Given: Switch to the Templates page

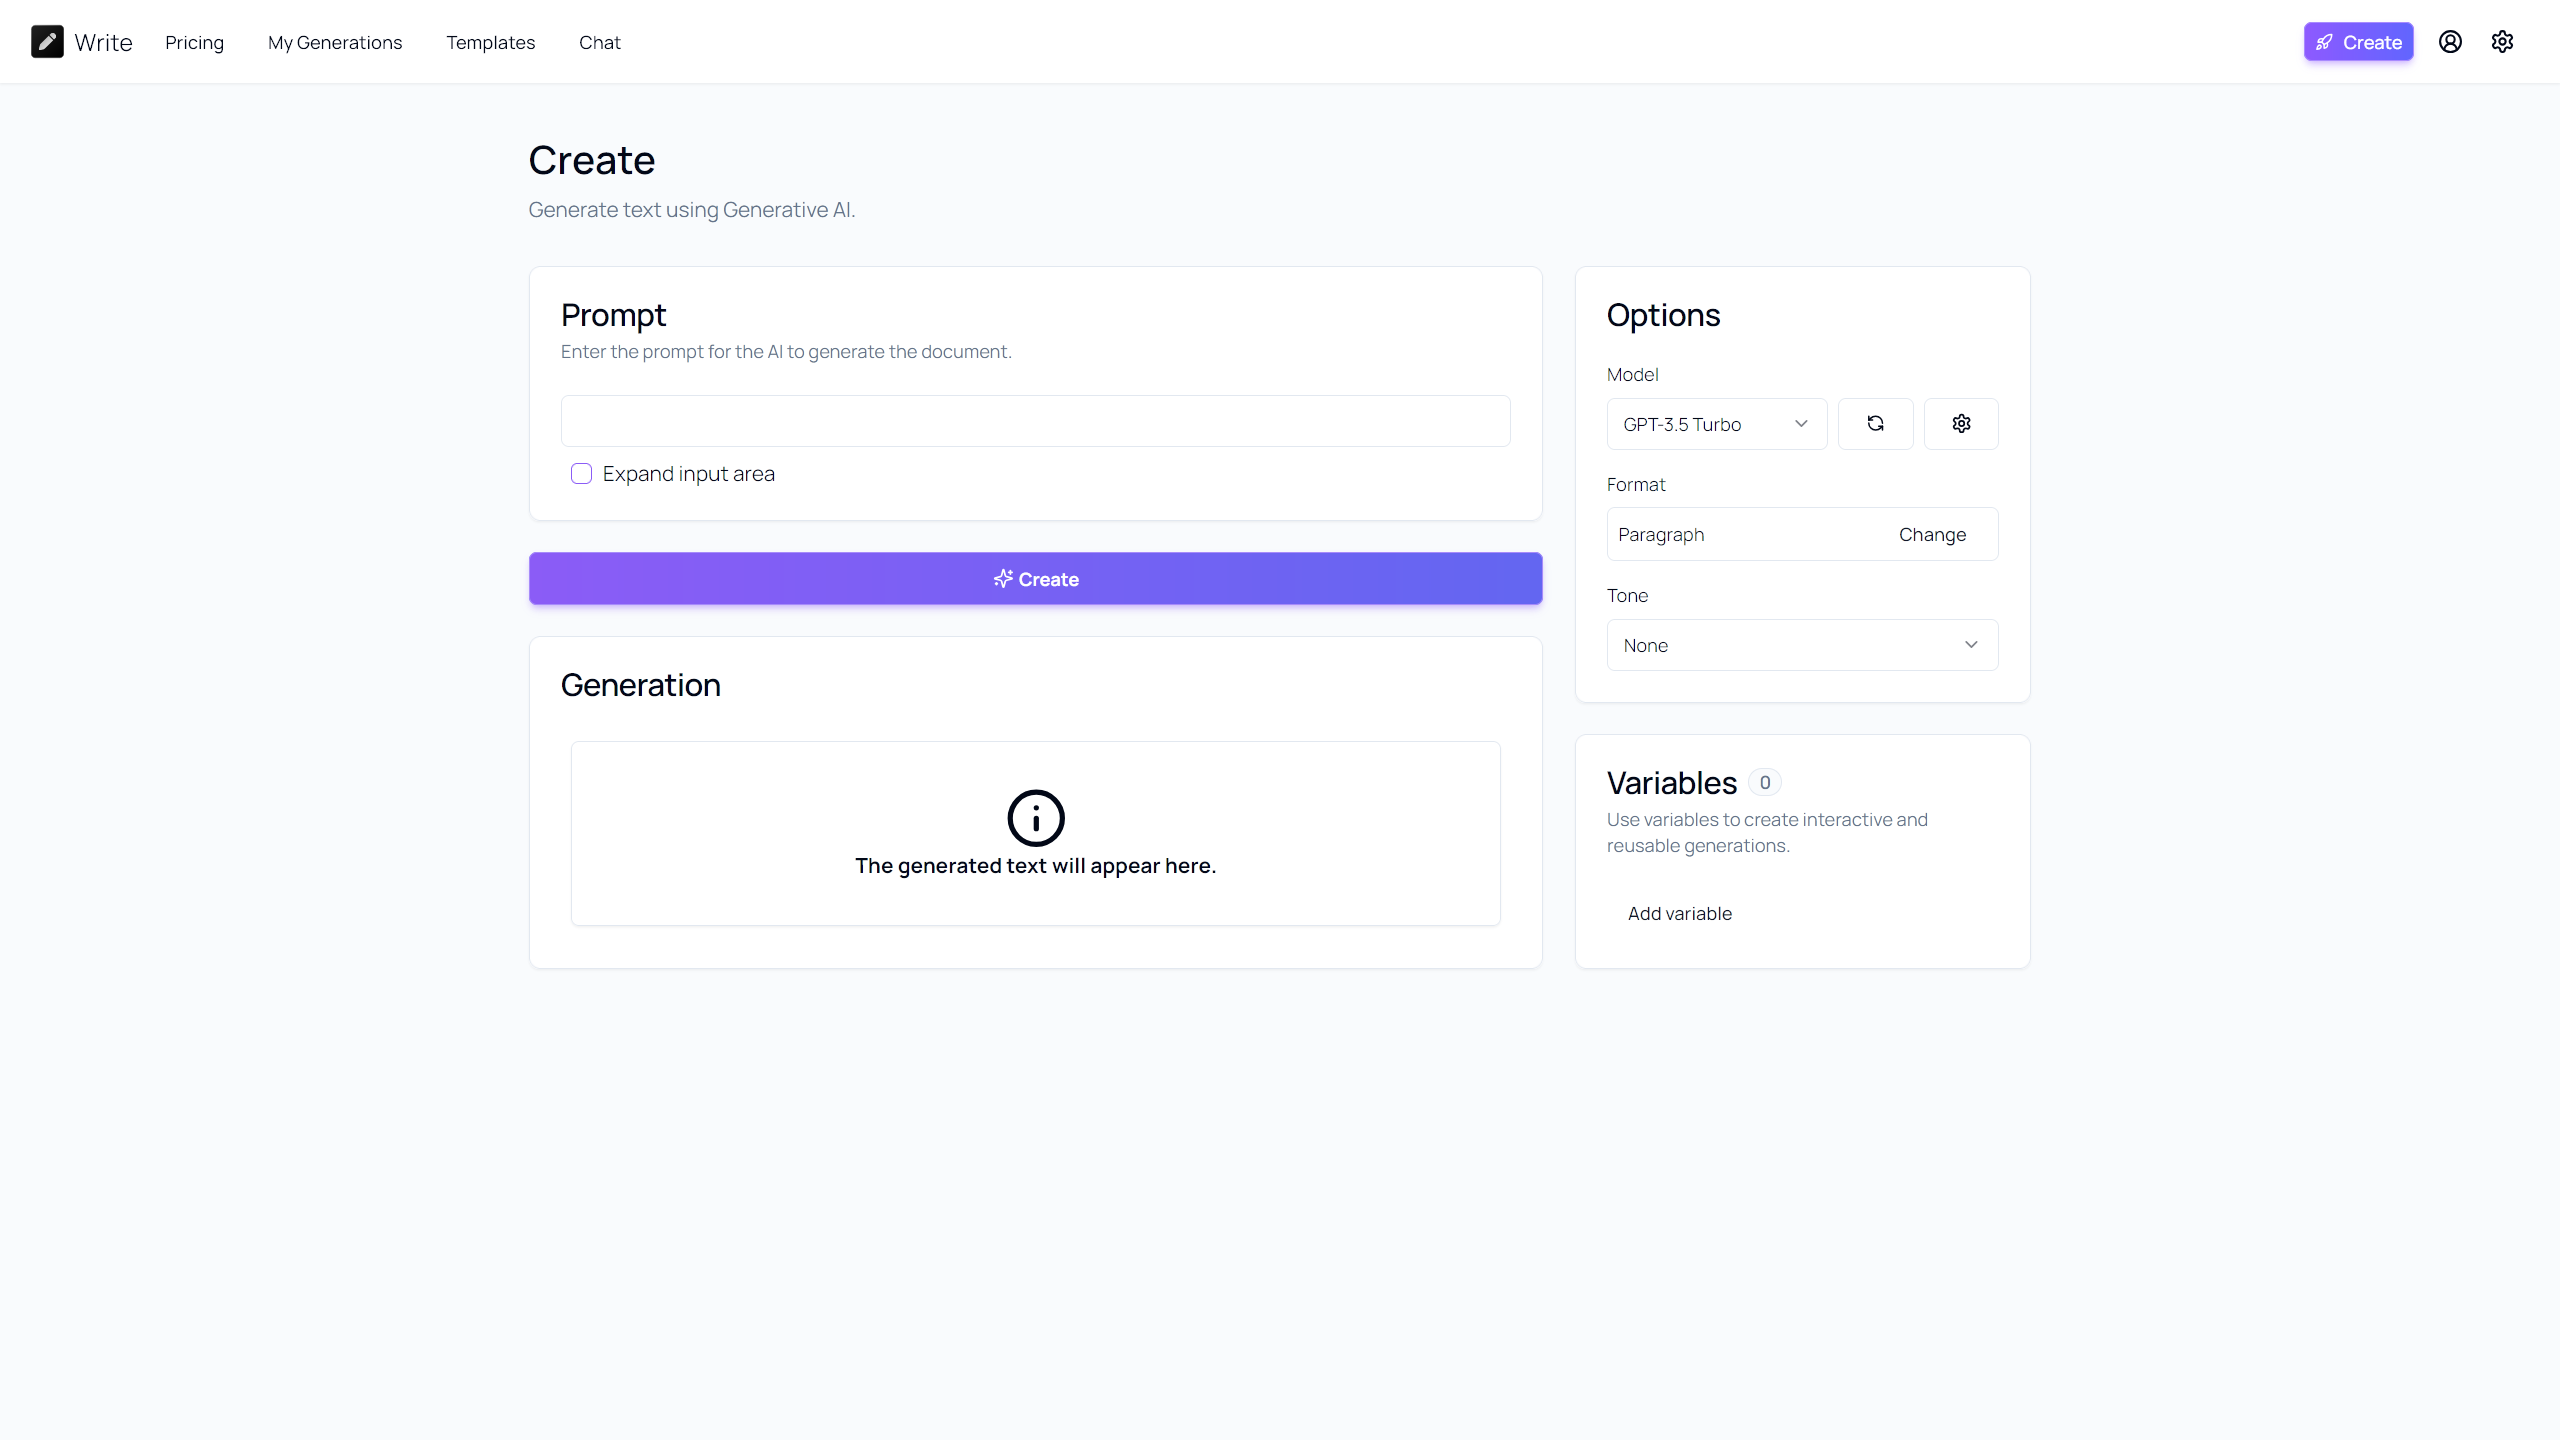Looking at the screenshot, I should pos(490,42).
